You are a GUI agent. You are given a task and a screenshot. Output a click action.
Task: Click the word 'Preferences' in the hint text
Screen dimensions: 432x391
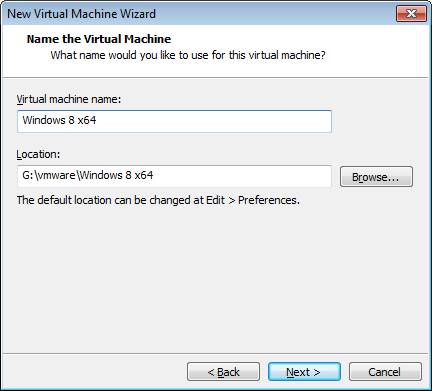(269, 200)
